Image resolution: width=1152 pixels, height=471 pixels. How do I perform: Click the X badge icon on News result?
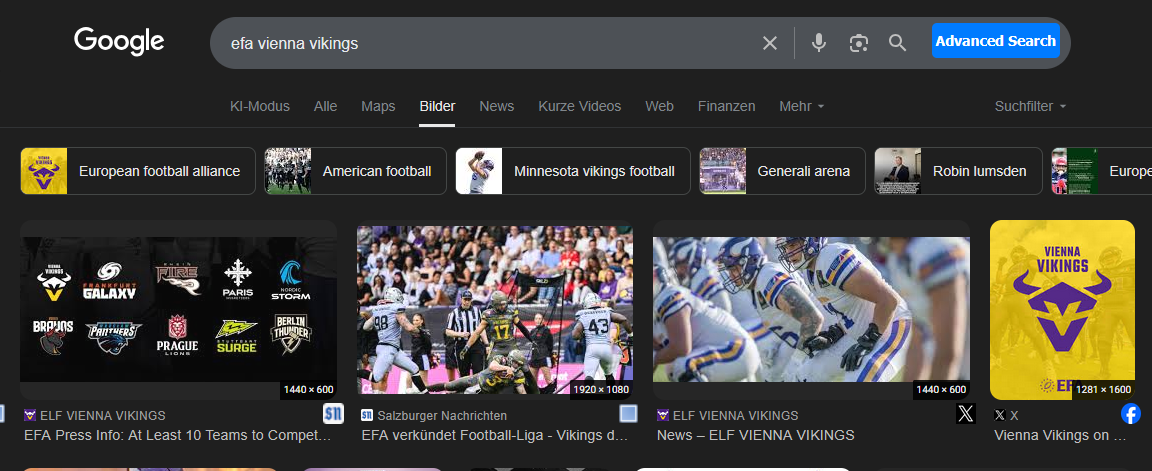966,414
